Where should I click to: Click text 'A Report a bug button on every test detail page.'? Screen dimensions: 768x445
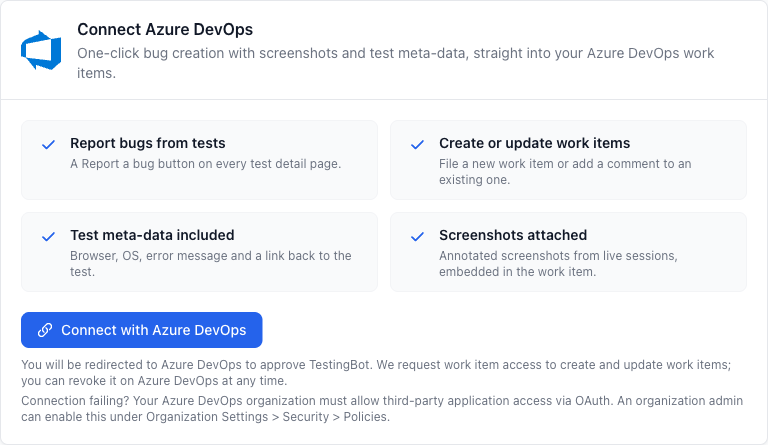[205, 164]
